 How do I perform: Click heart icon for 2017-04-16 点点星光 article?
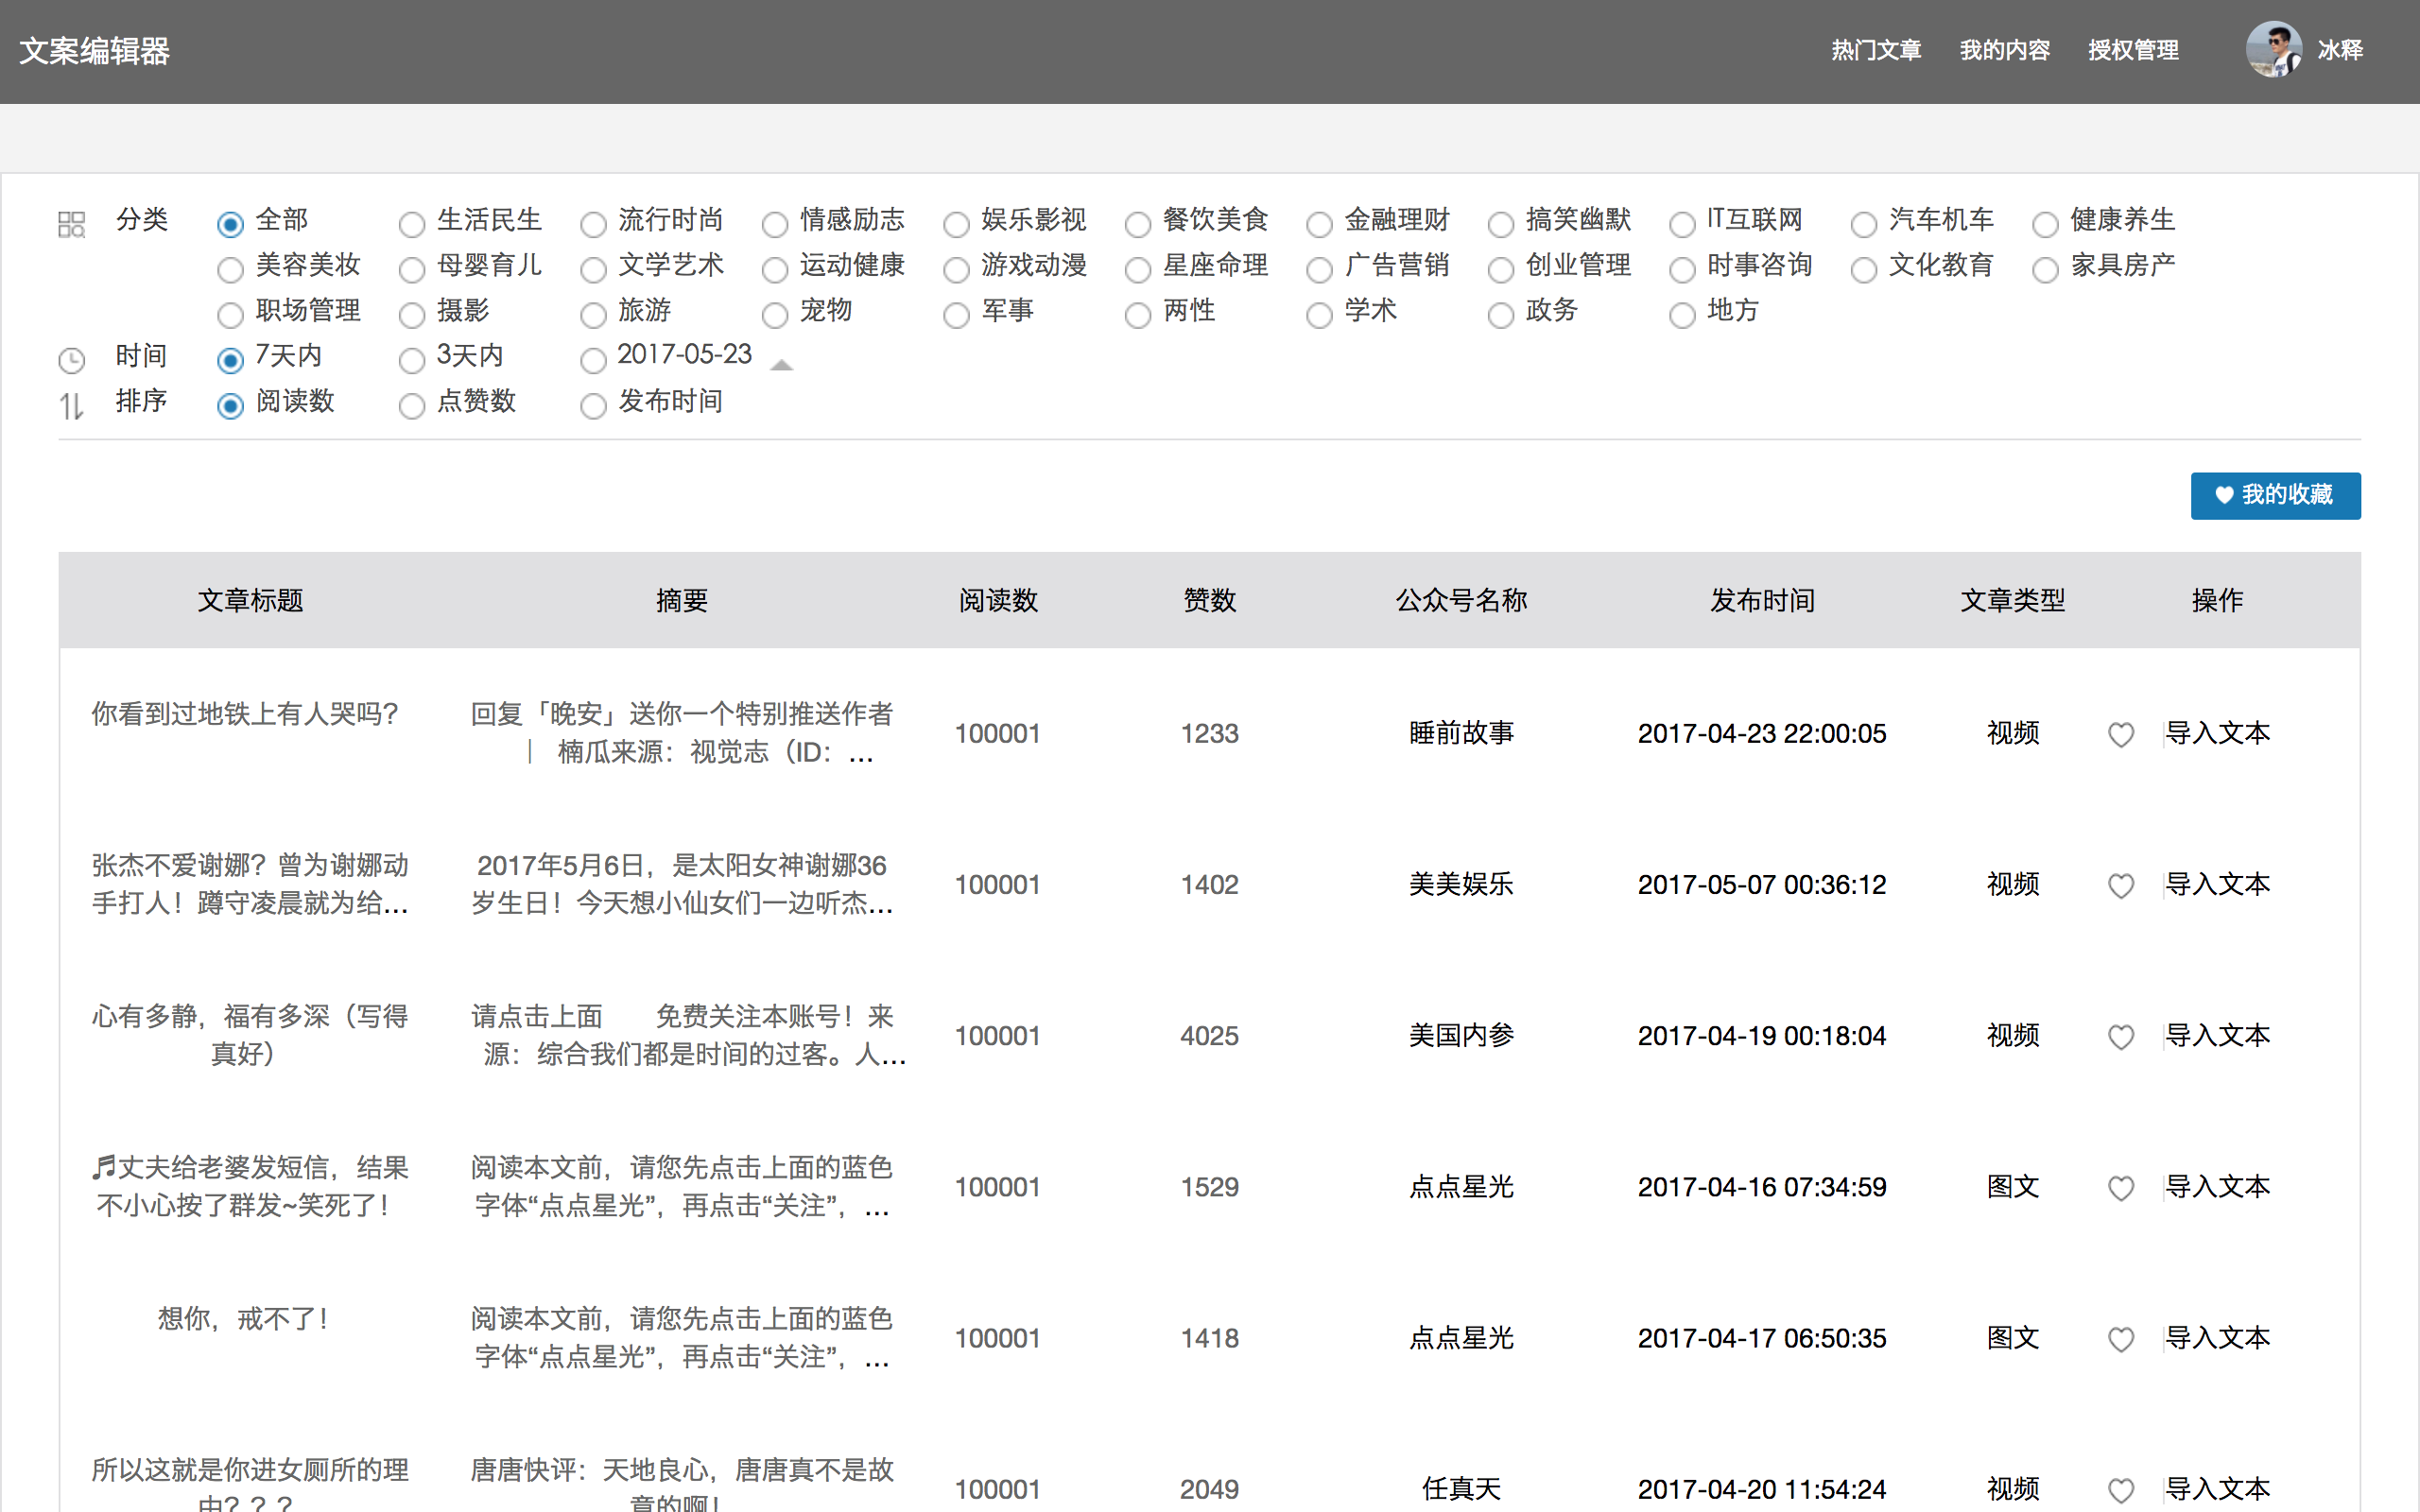(2120, 1188)
